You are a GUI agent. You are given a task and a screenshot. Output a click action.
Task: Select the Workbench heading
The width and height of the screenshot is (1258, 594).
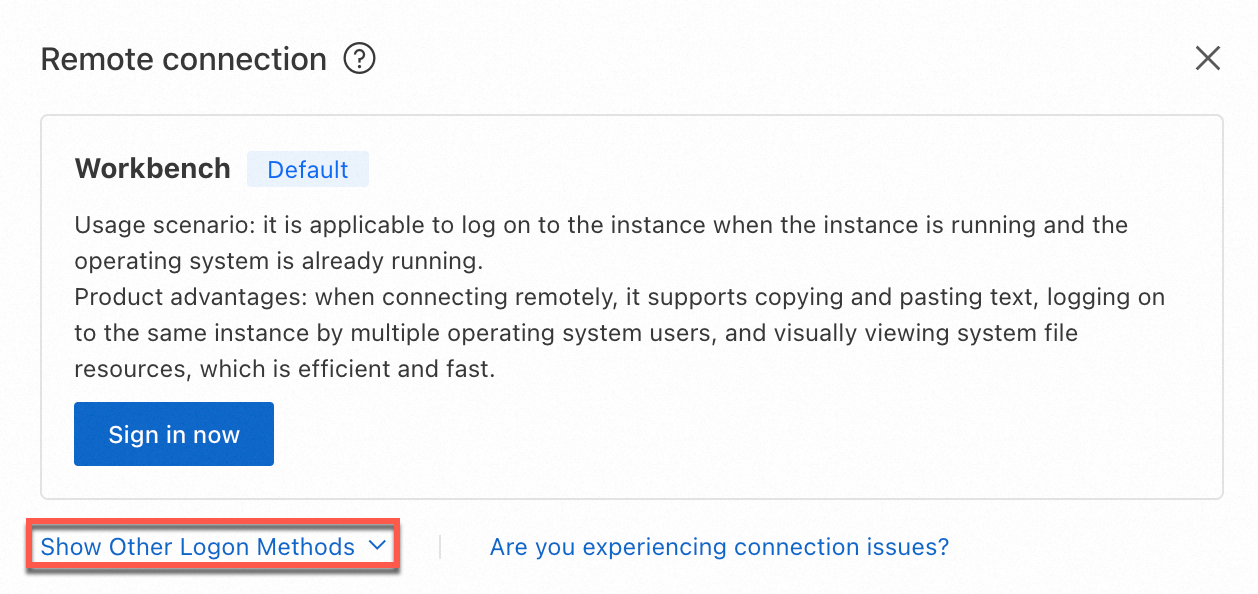click(x=152, y=169)
